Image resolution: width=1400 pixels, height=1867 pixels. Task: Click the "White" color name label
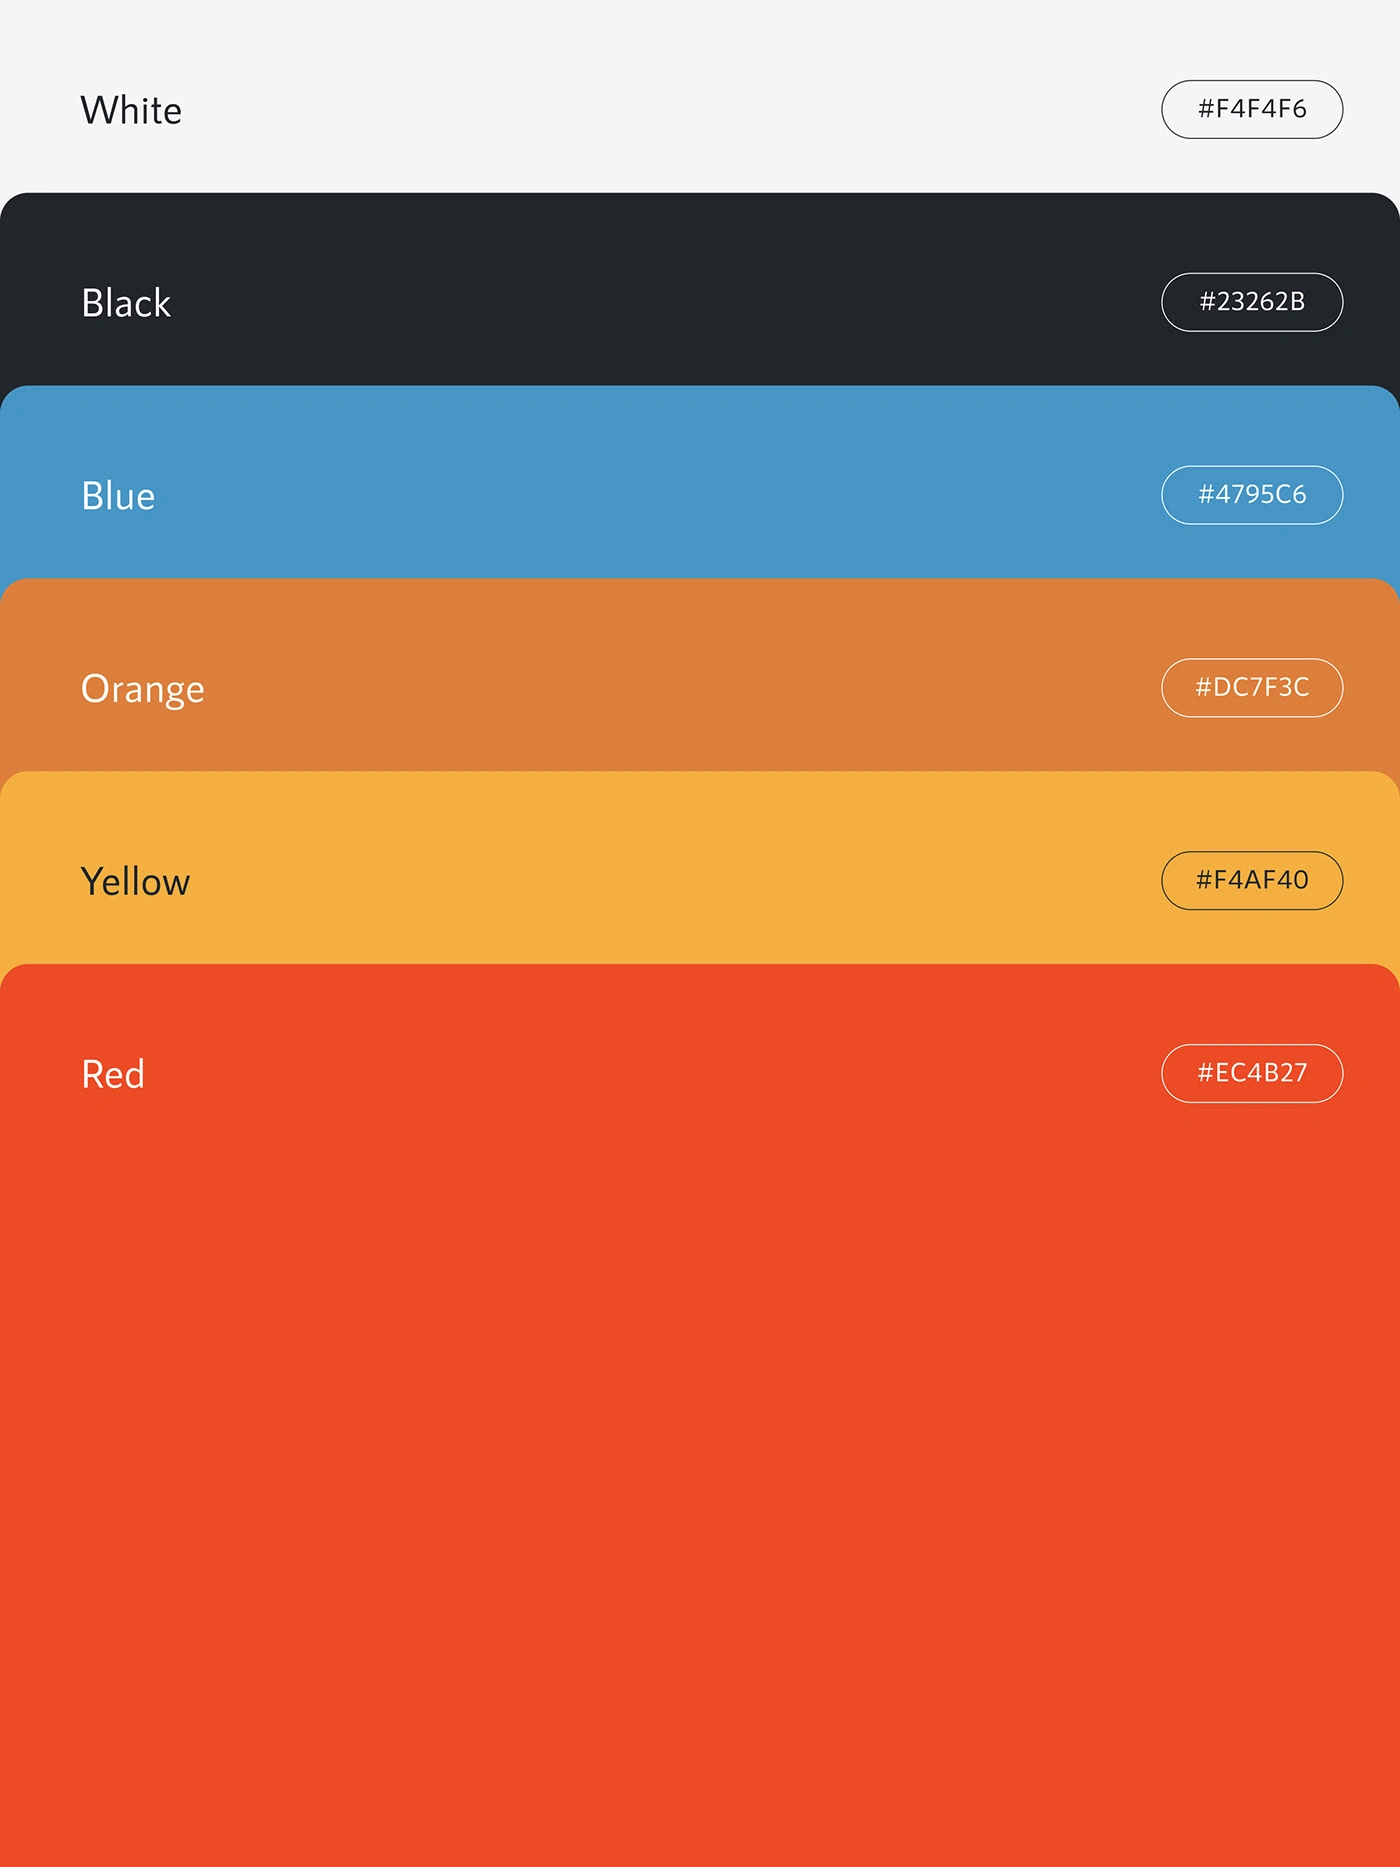click(131, 110)
